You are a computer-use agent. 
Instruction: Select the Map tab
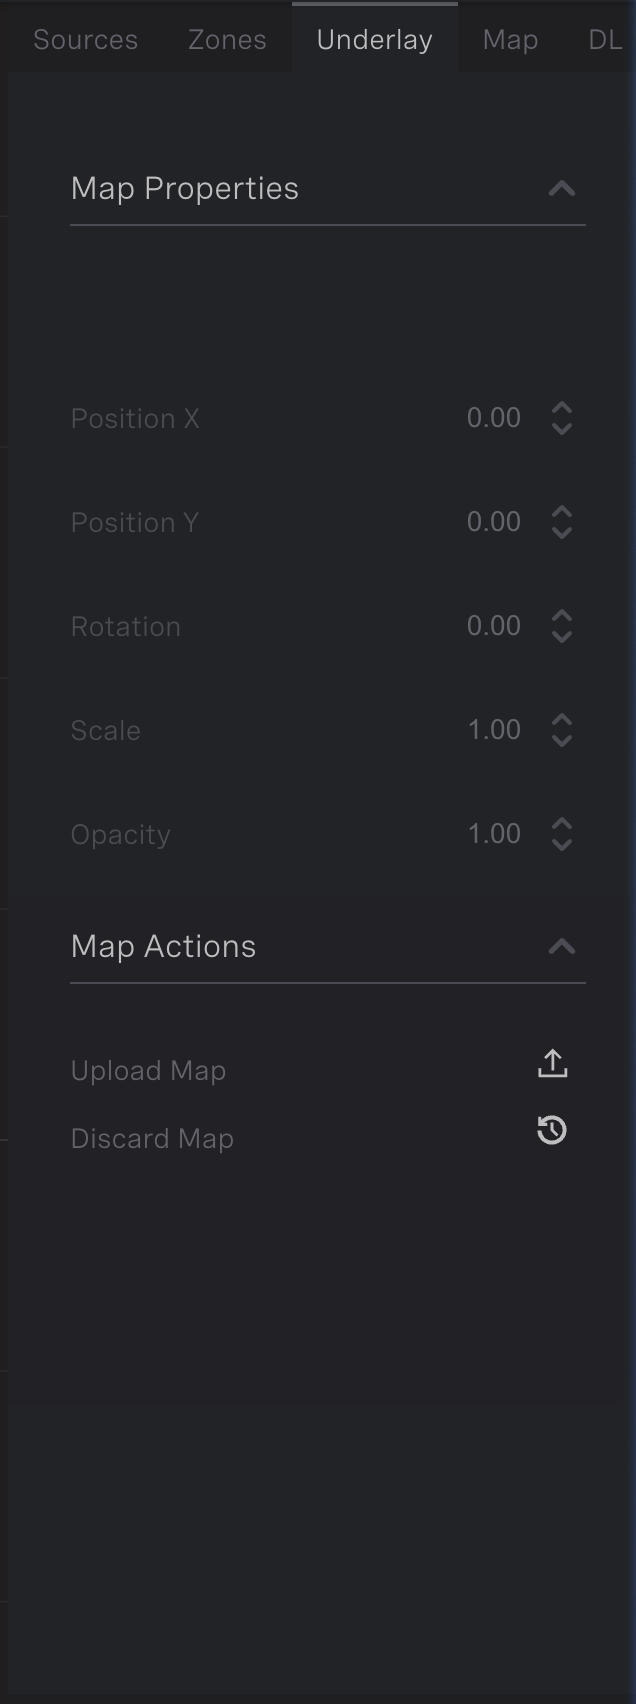click(x=510, y=40)
